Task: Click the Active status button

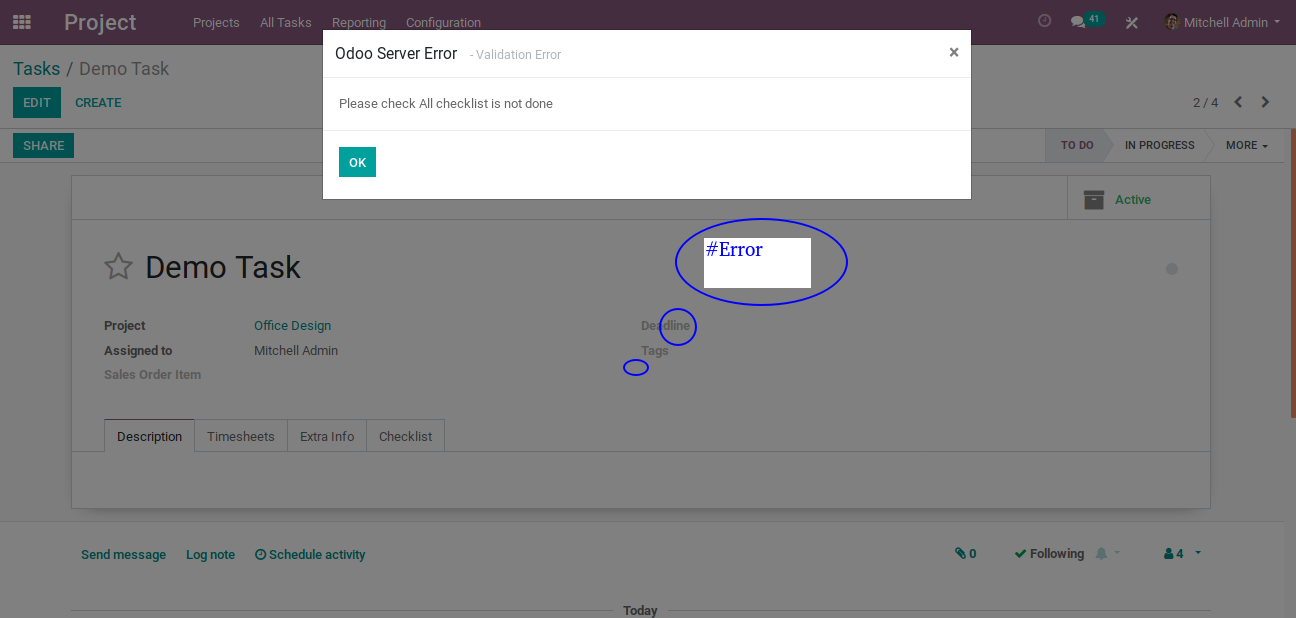Action: click(x=1139, y=199)
